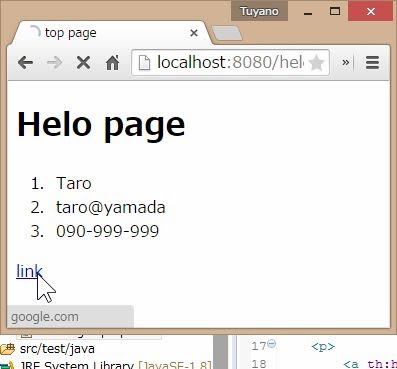Screen dimensions: 397x369
Task: Close the 'top page' tab
Action: tap(194, 33)
